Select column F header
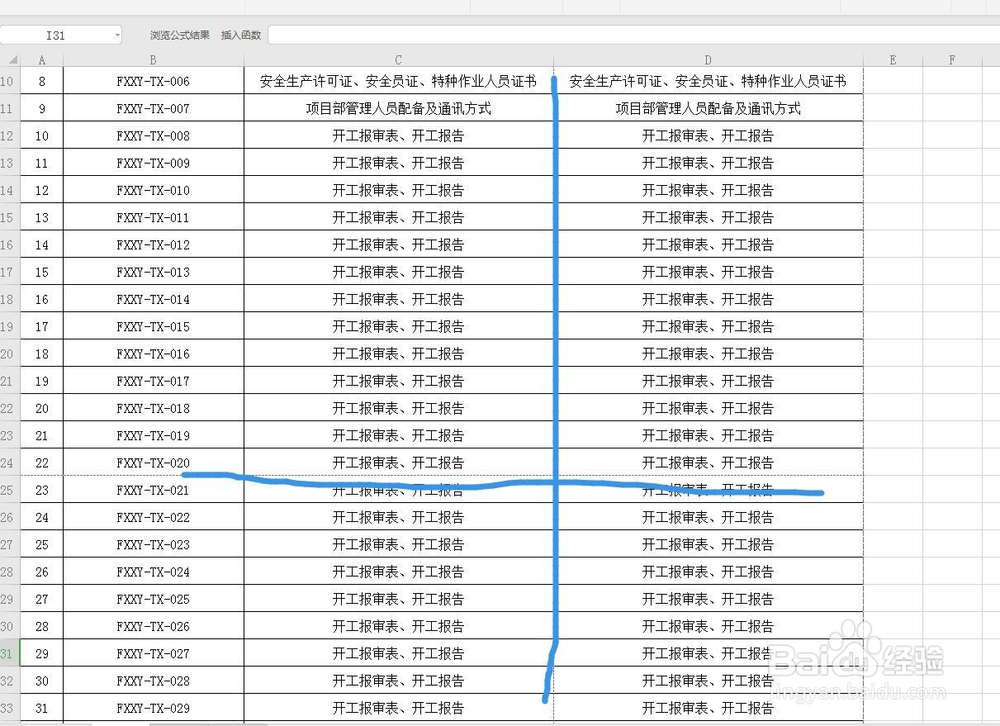Screen dimensions: 1000x726 coord(952,60)
